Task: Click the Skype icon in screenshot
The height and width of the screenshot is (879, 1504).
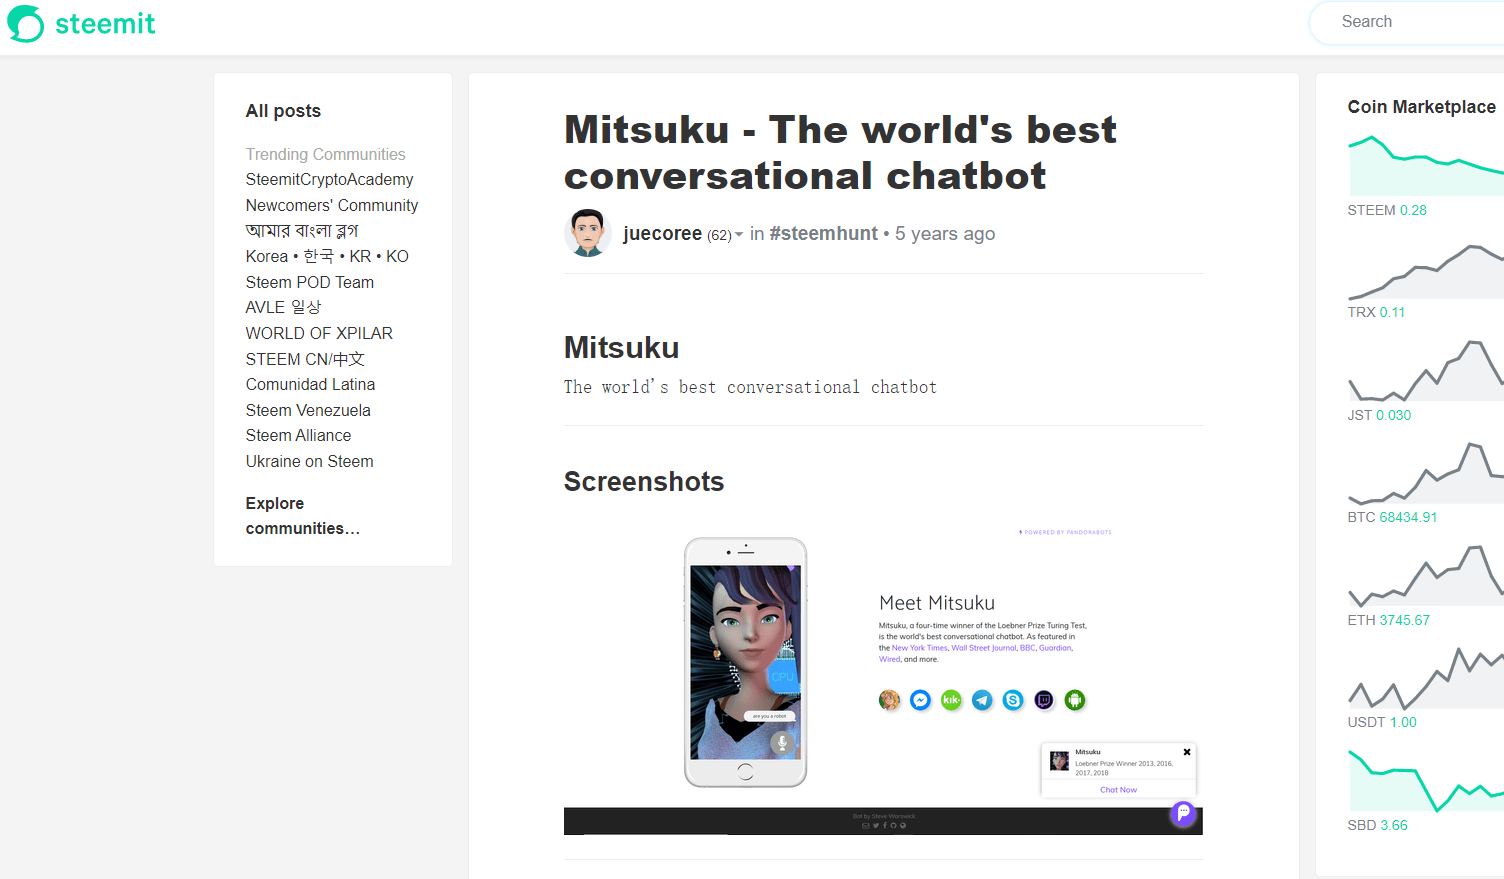Action: click(x=1013, y=700)
